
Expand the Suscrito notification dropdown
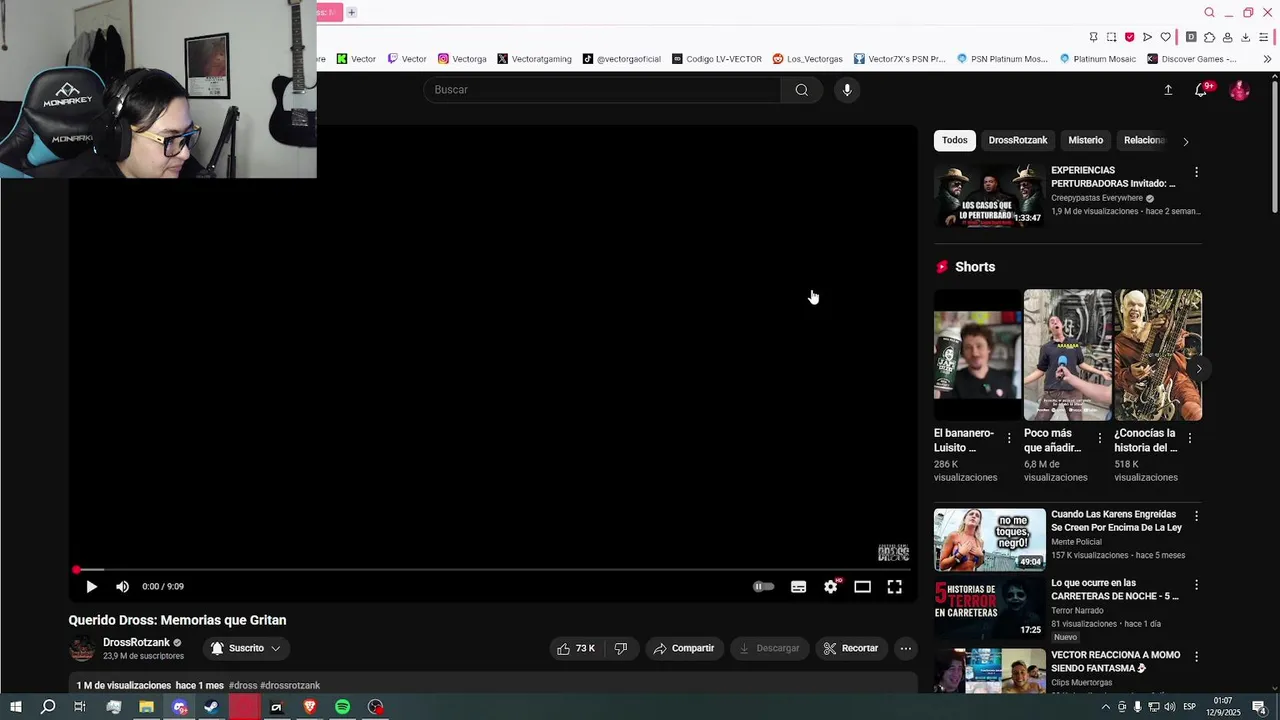click(246, 648)
